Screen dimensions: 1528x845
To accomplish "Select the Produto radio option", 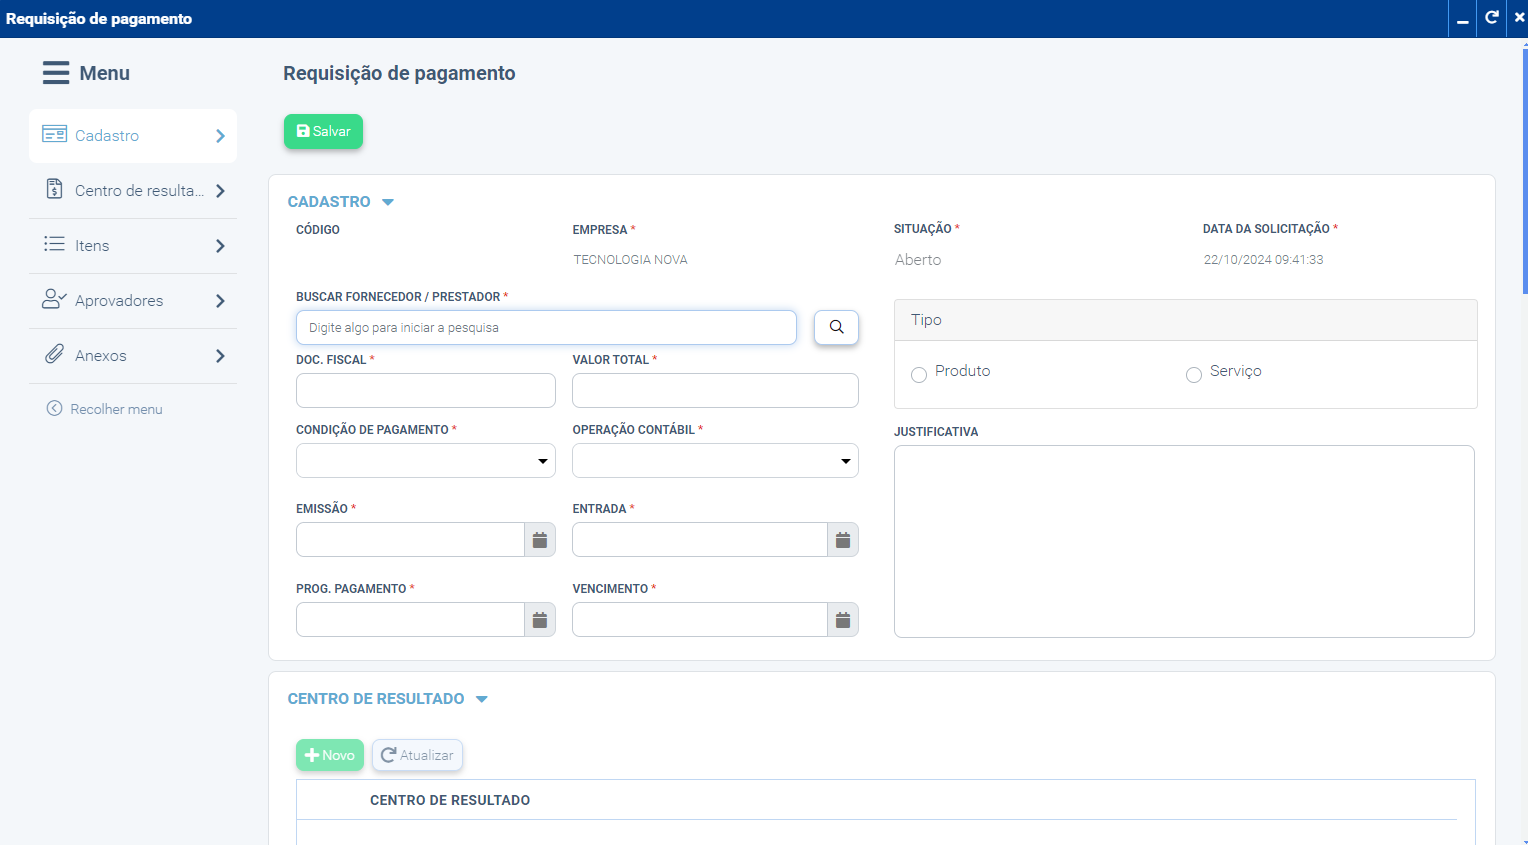I will (x=919, y=375).
